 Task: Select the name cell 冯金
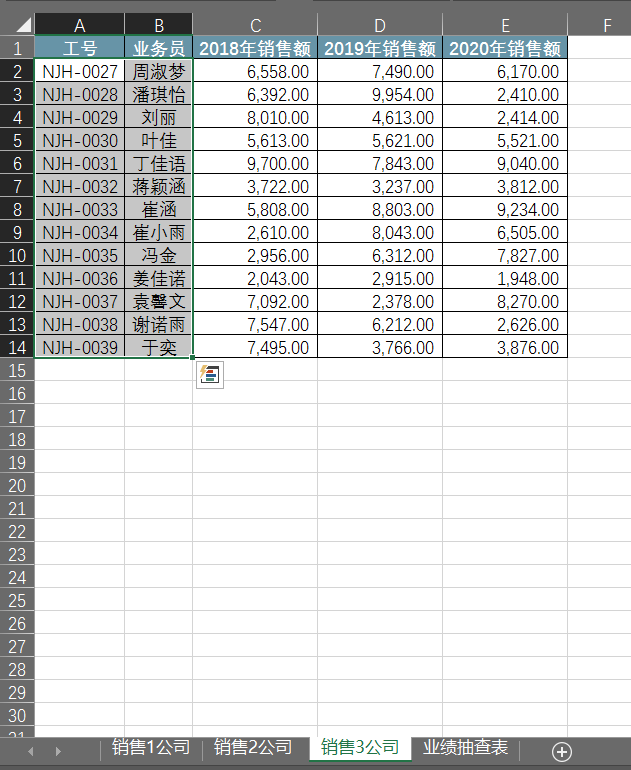[159, 255]
